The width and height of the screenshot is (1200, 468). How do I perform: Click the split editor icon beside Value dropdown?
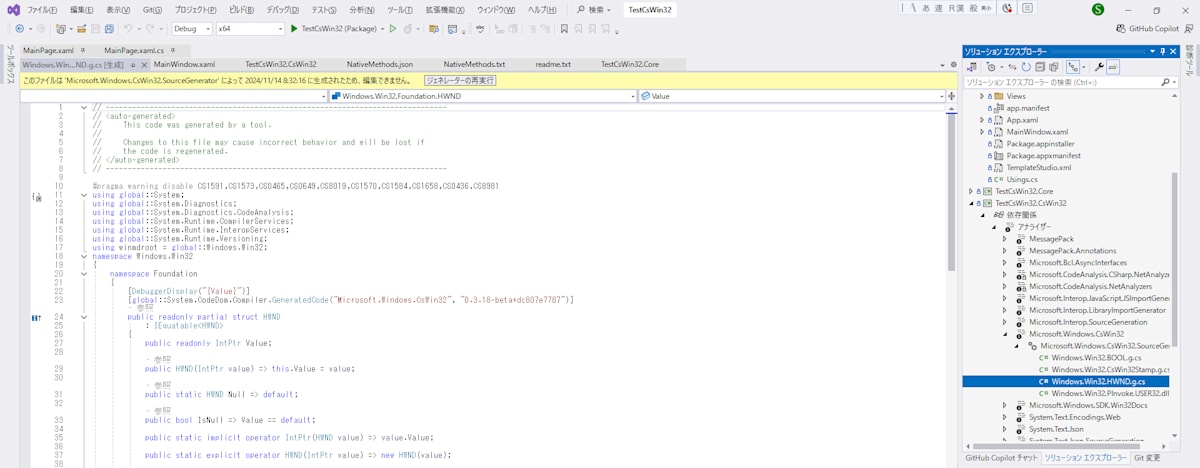950,96
